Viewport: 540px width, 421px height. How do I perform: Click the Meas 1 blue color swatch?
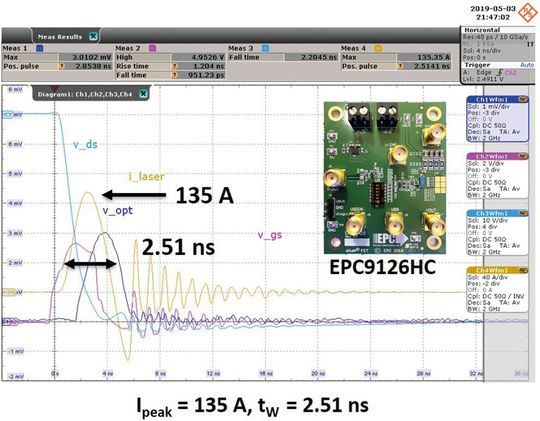click(40, 48)
